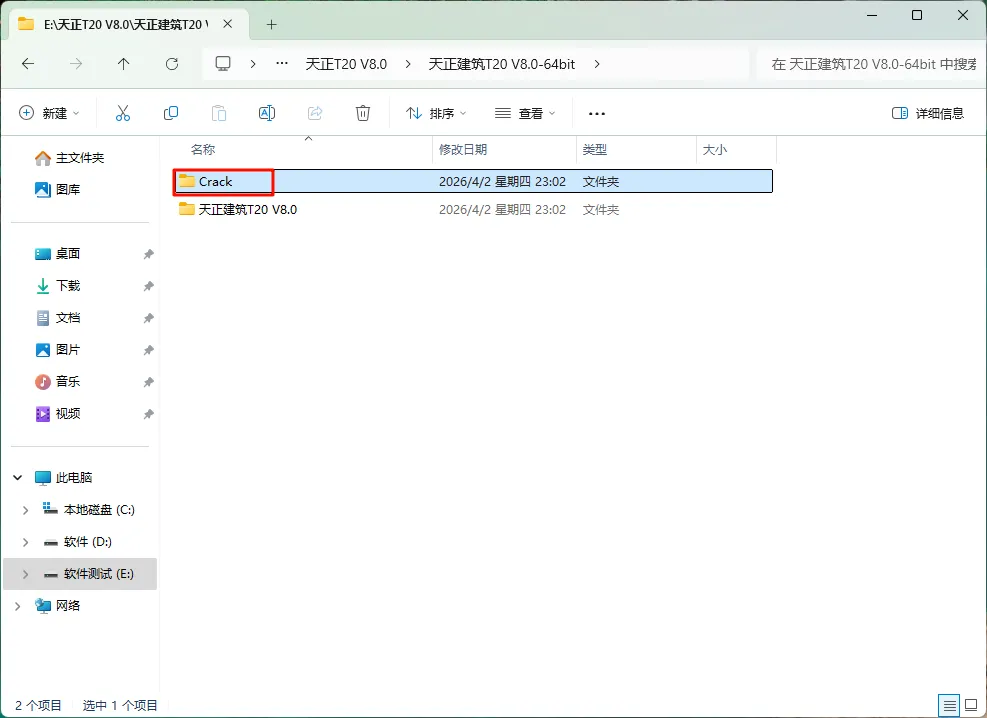987x718 pixels.
Task: Expand 软件测试 (E:) drive node
Action: [25, 574]
